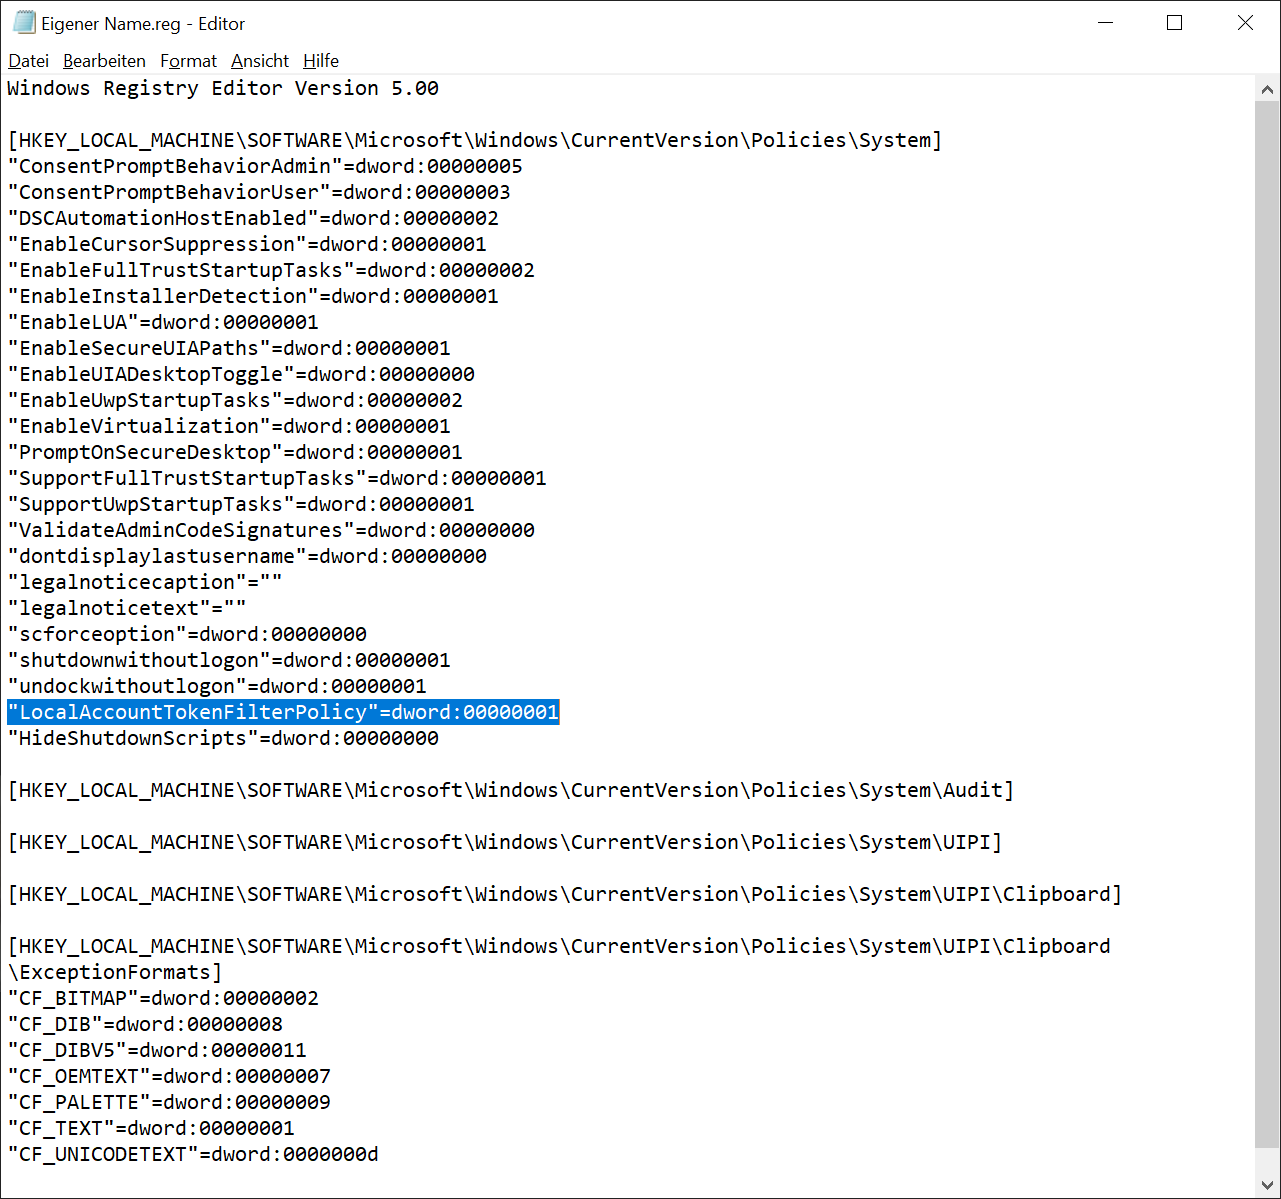Click the Policies\System\Audit key line

tap(511, 790)
